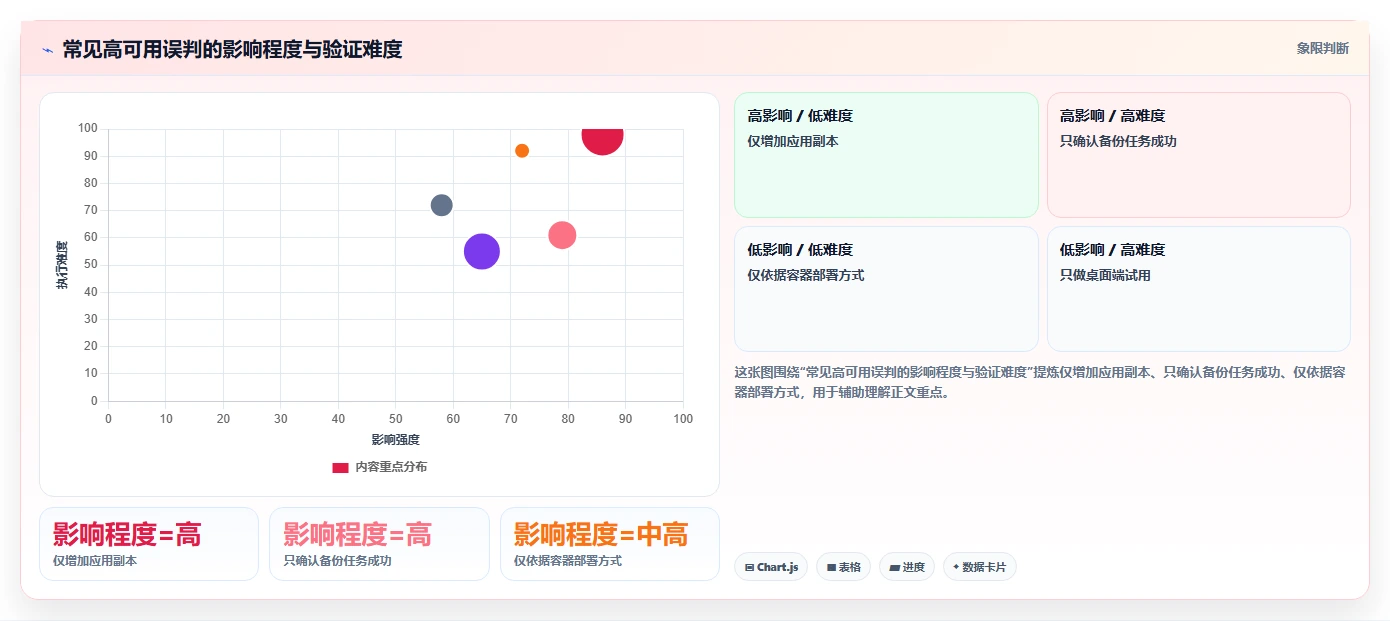The width and height of the screenshot is (1390, 621).
Task: Click the 表格 tag chip
Action: (844, 567)
